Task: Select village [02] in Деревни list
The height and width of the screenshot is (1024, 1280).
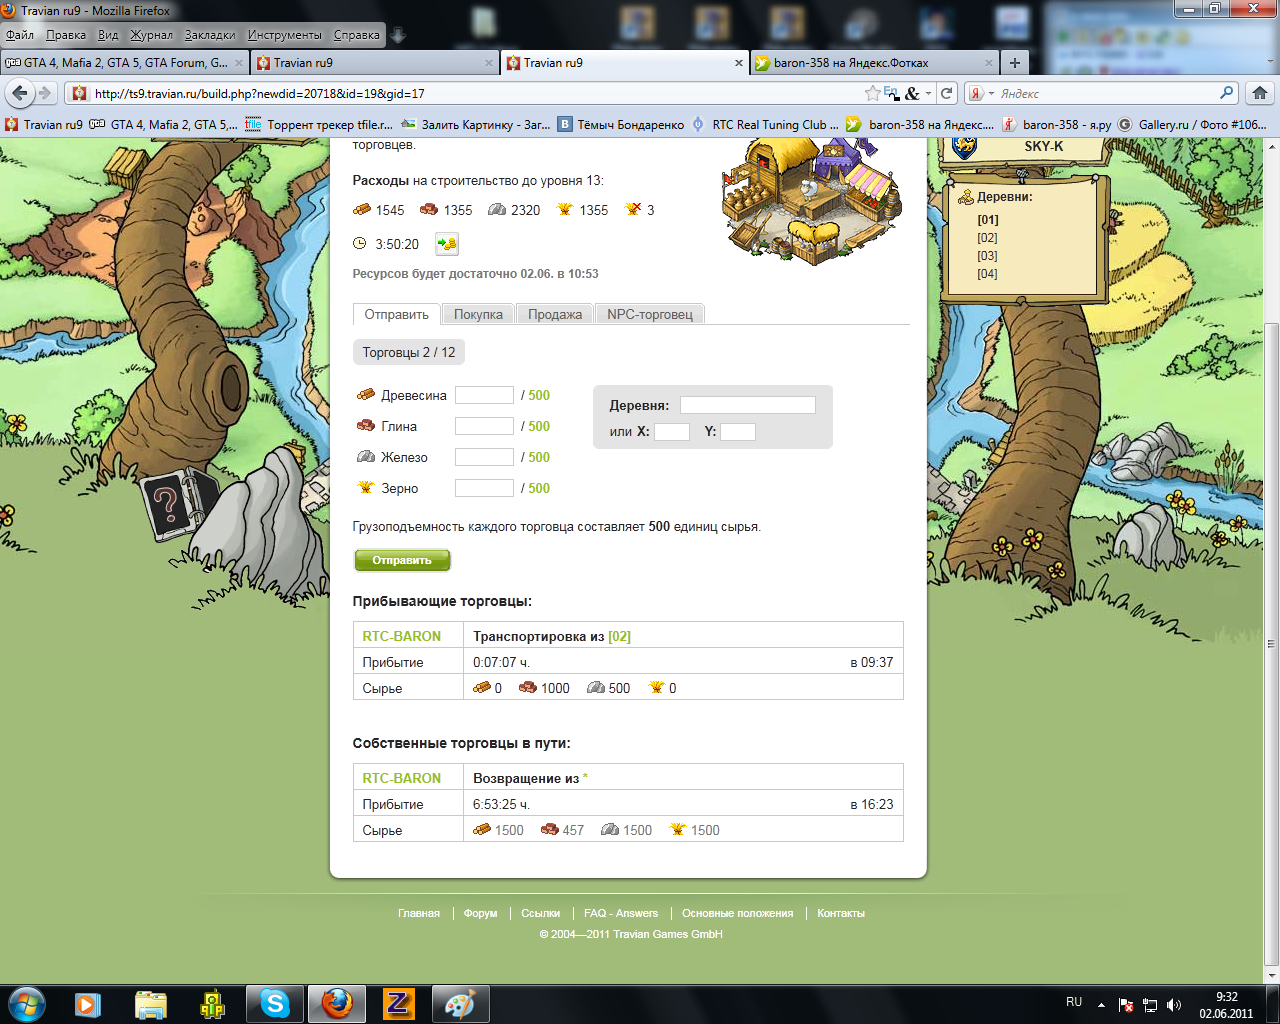Action: point(987,238)
